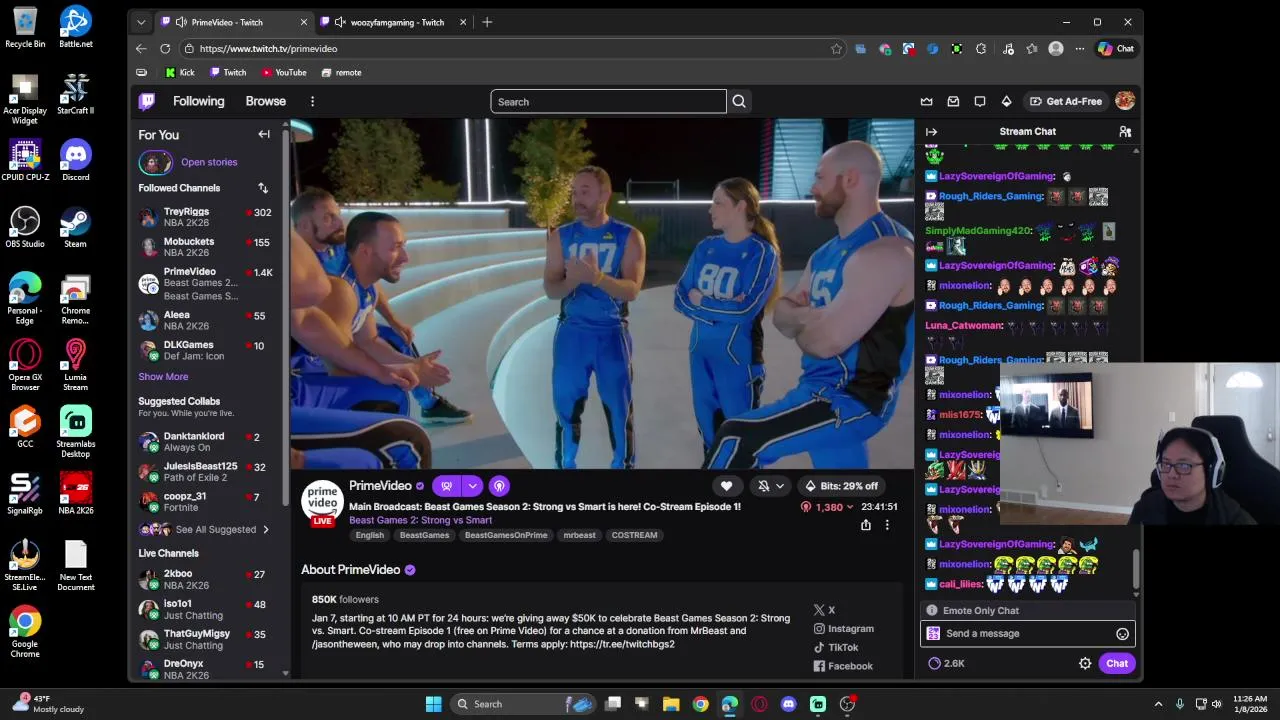Open the Windows tray hidden icons chevron
This screenshot has height=720, width=1280.
[x=1158, y=704]
